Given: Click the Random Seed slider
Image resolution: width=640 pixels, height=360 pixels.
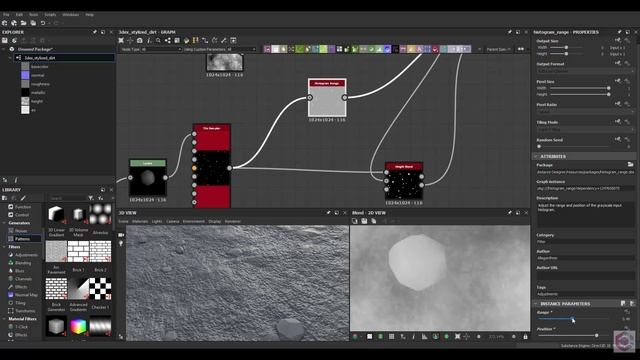Looking at the screenshot, I should 573,146.
